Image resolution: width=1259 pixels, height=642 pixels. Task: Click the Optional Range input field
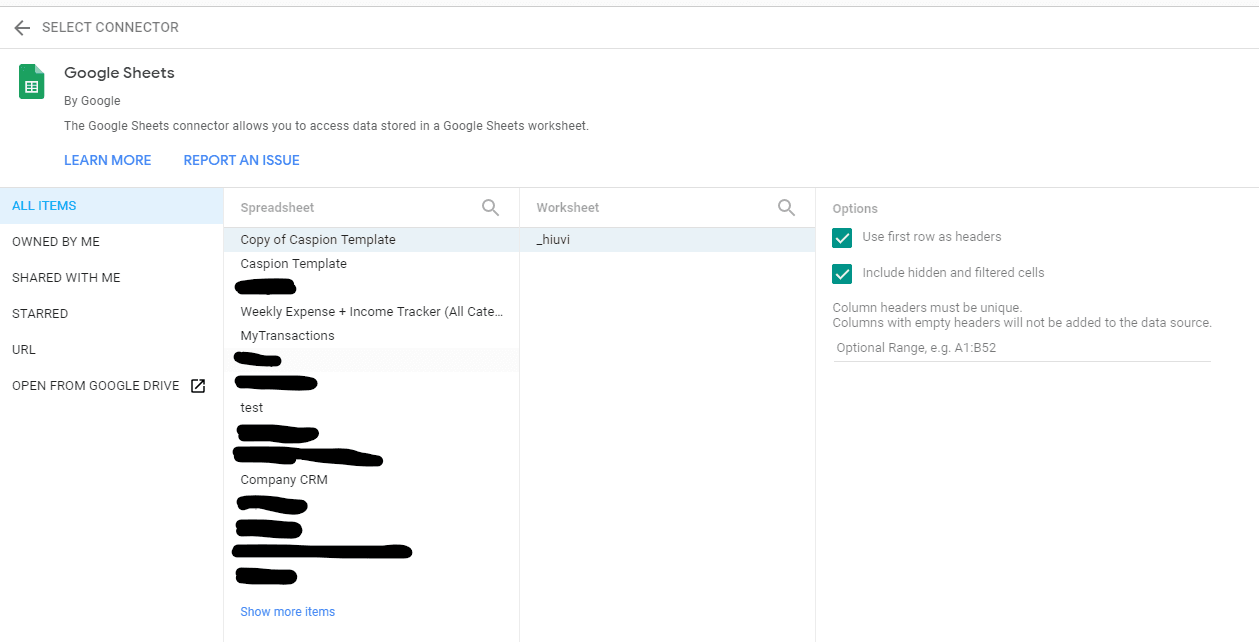1021,348
